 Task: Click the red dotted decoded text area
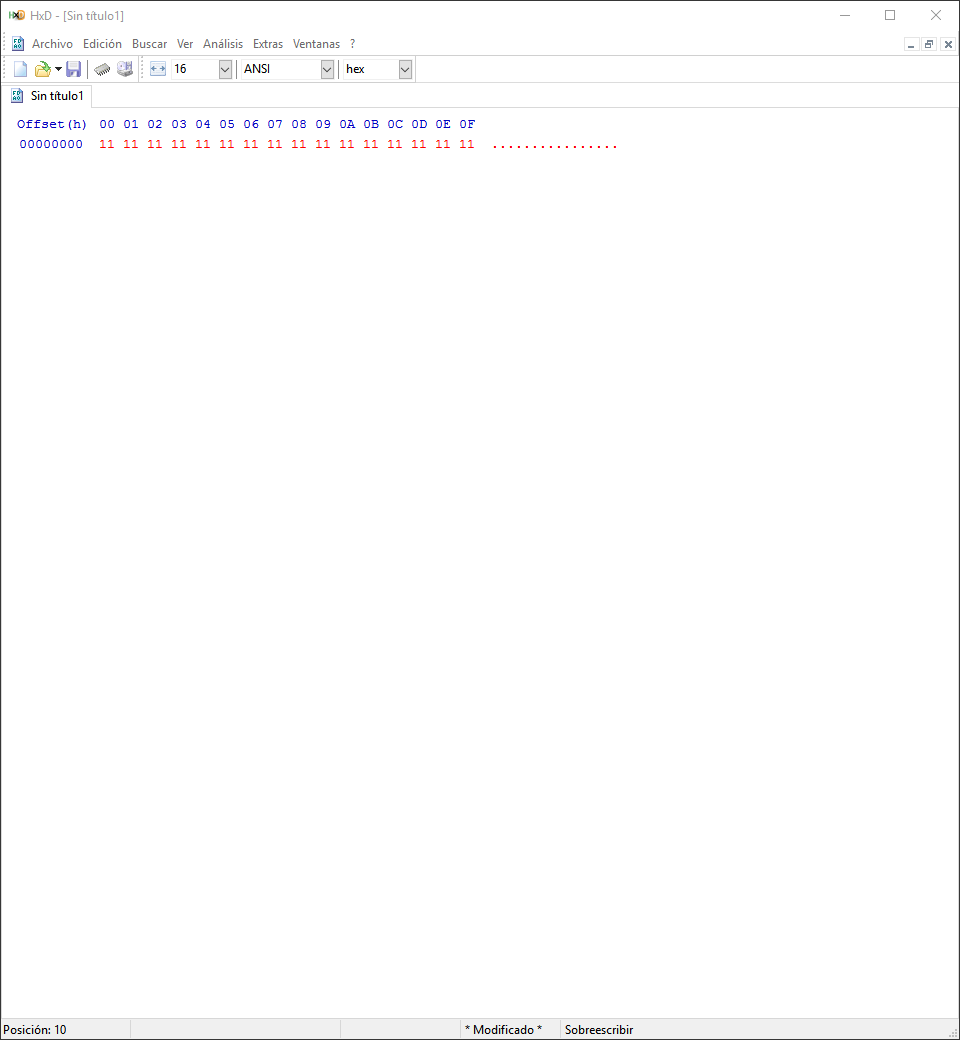[x=555, y=145]
